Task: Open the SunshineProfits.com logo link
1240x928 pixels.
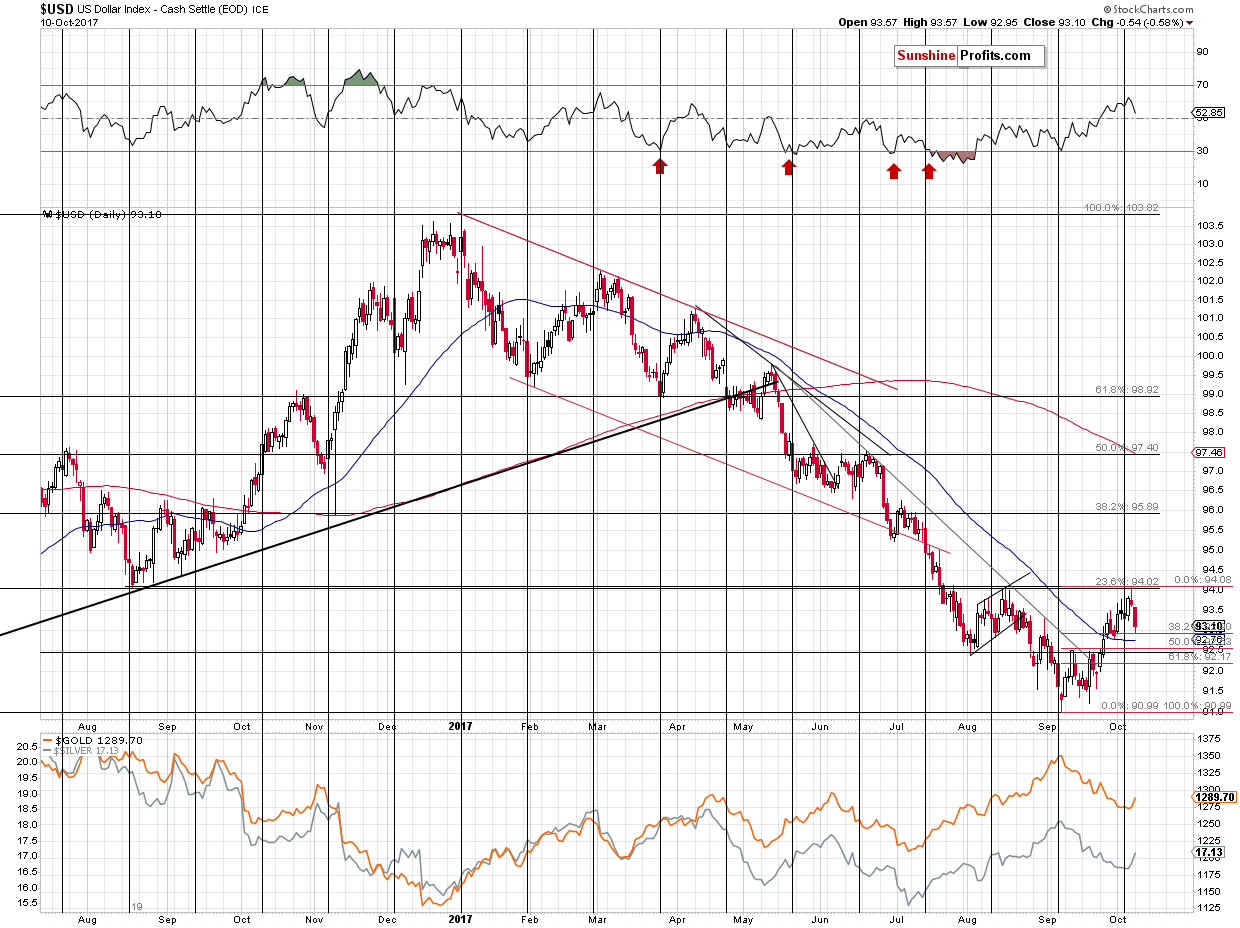Action: [969, 56]
